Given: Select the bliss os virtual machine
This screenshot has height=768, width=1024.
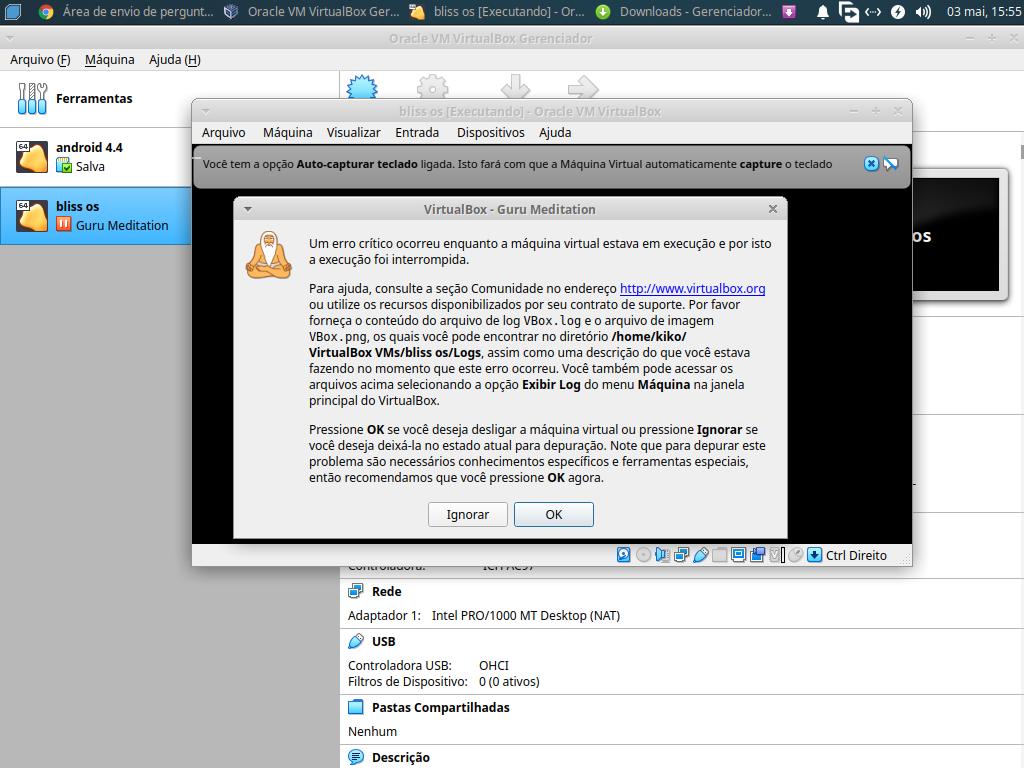Looking at the screenshot, I should point(95,216).
